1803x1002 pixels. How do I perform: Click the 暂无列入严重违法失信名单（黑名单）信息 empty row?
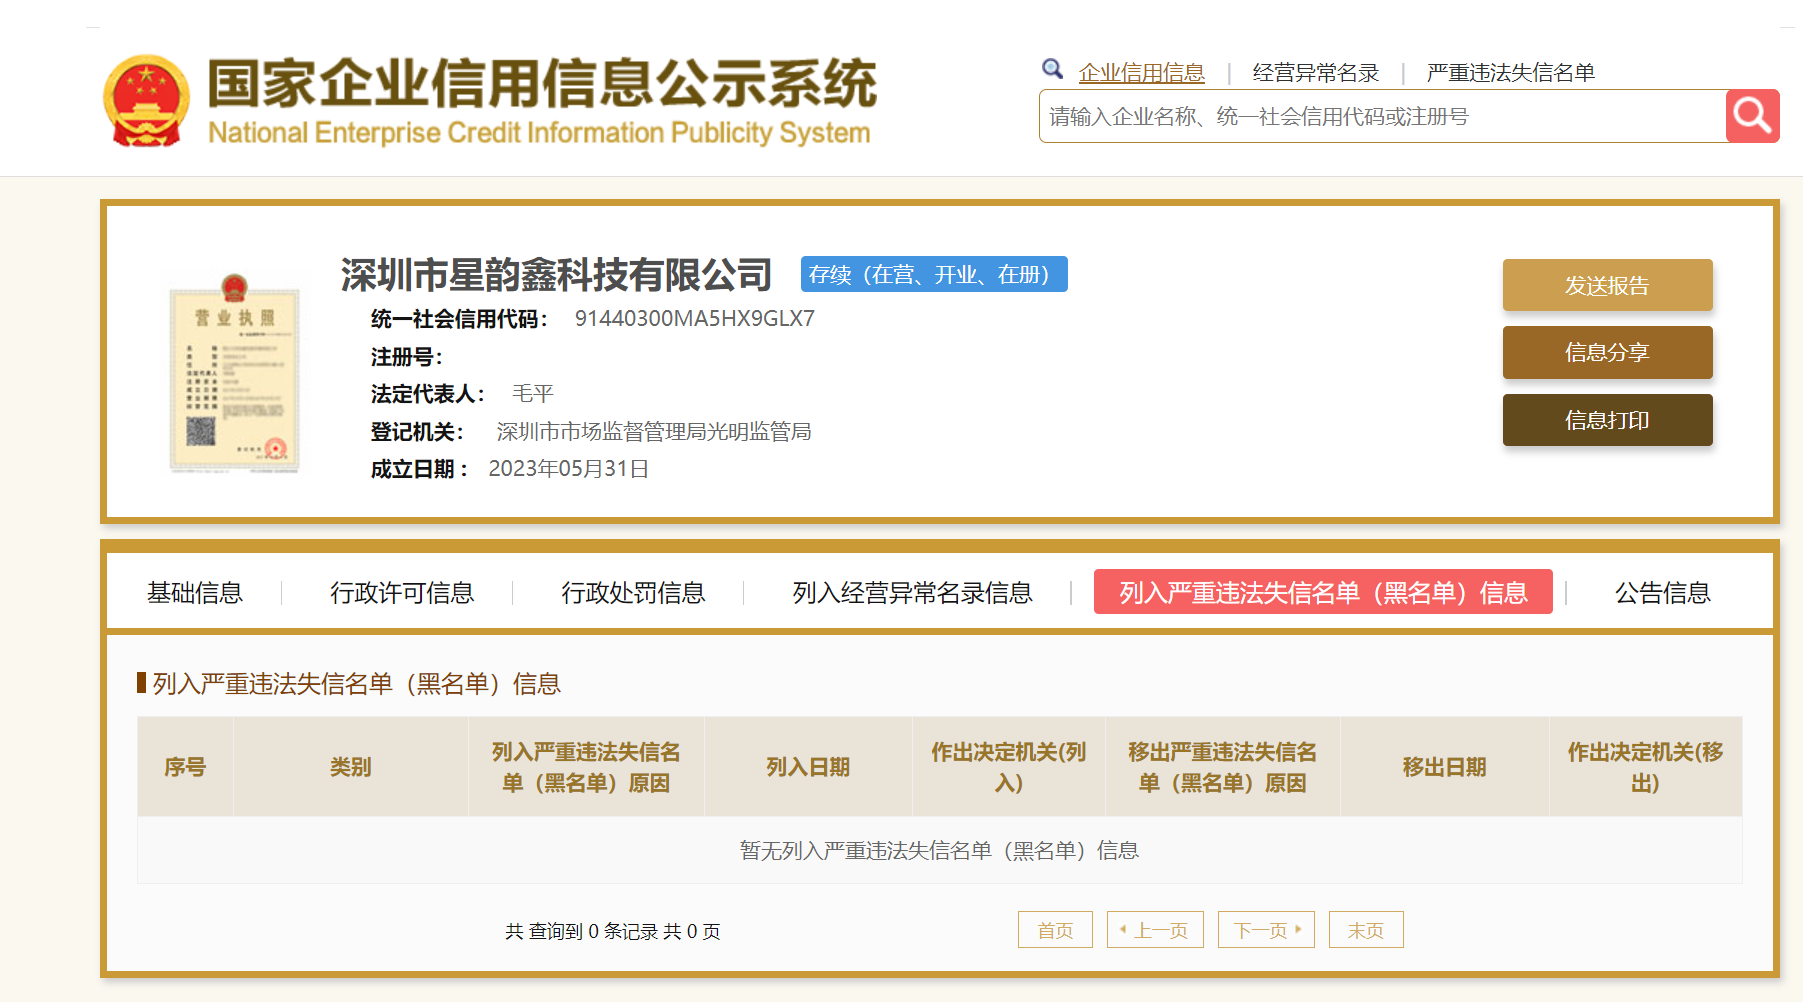pyautogui.click(x=939, y=850)
